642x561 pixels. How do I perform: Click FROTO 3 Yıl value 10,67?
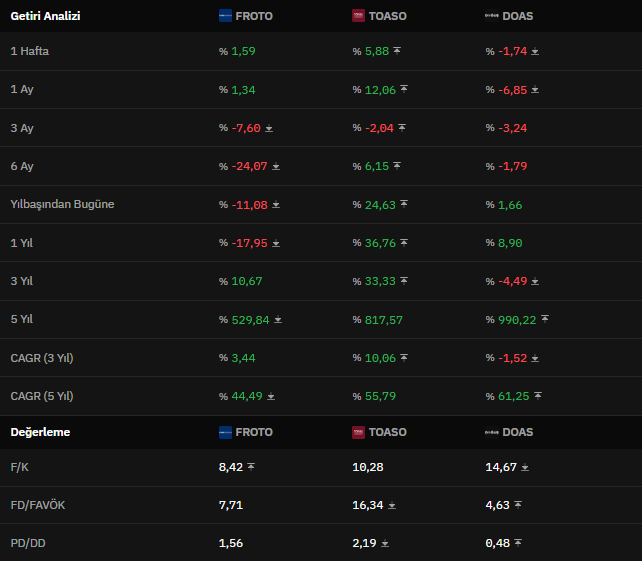pyautogui.click(x=246, y=281)
